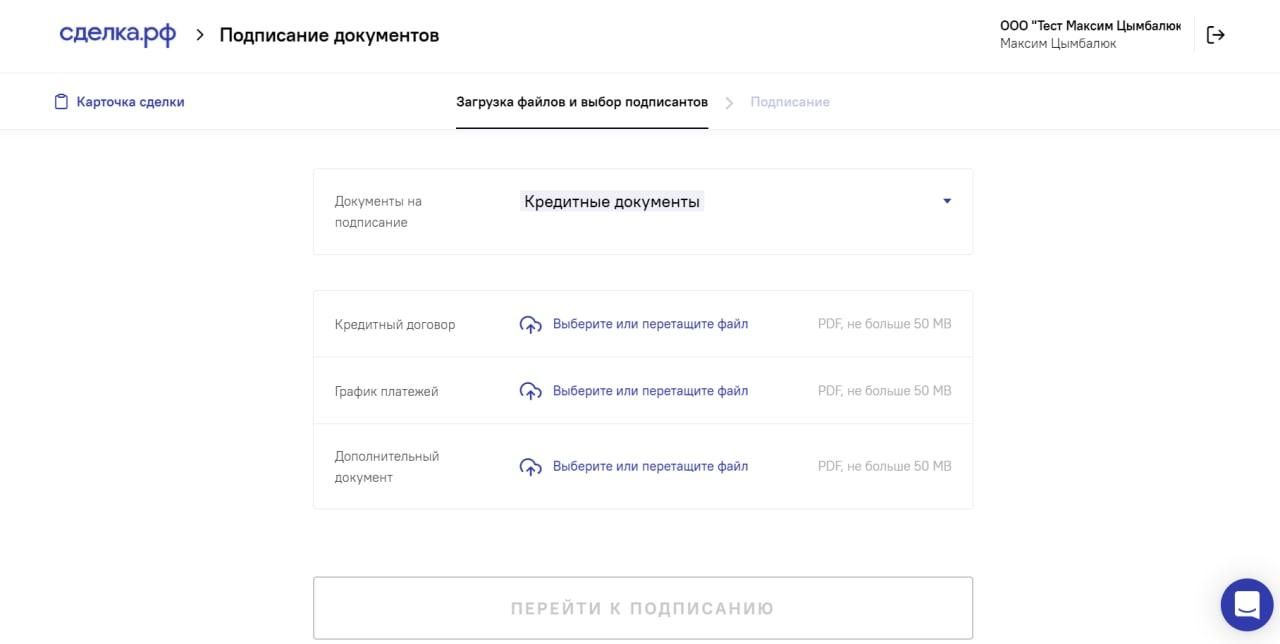
Task: Click the сделка.рф logo
Action: click(117, 33)
